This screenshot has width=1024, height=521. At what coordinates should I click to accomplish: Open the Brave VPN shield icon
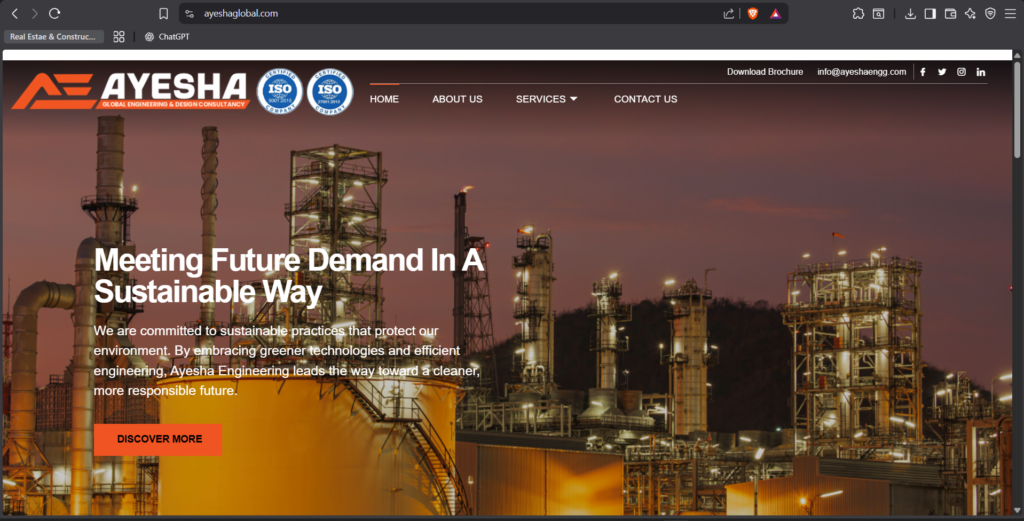pos(990,14)
